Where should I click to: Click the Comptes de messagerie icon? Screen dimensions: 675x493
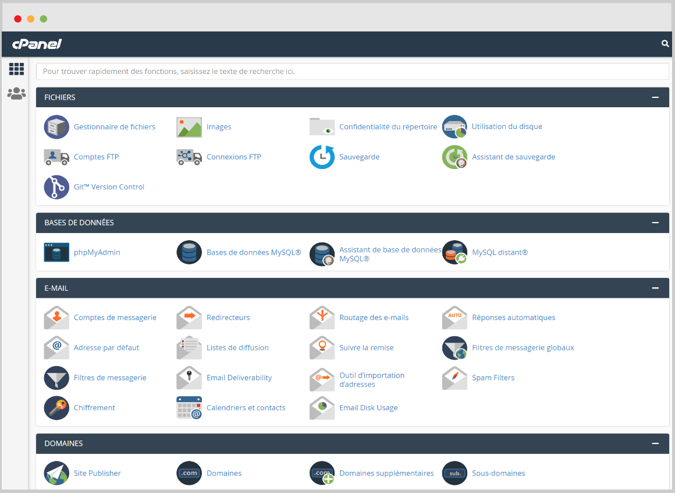(x=57, y=318)
